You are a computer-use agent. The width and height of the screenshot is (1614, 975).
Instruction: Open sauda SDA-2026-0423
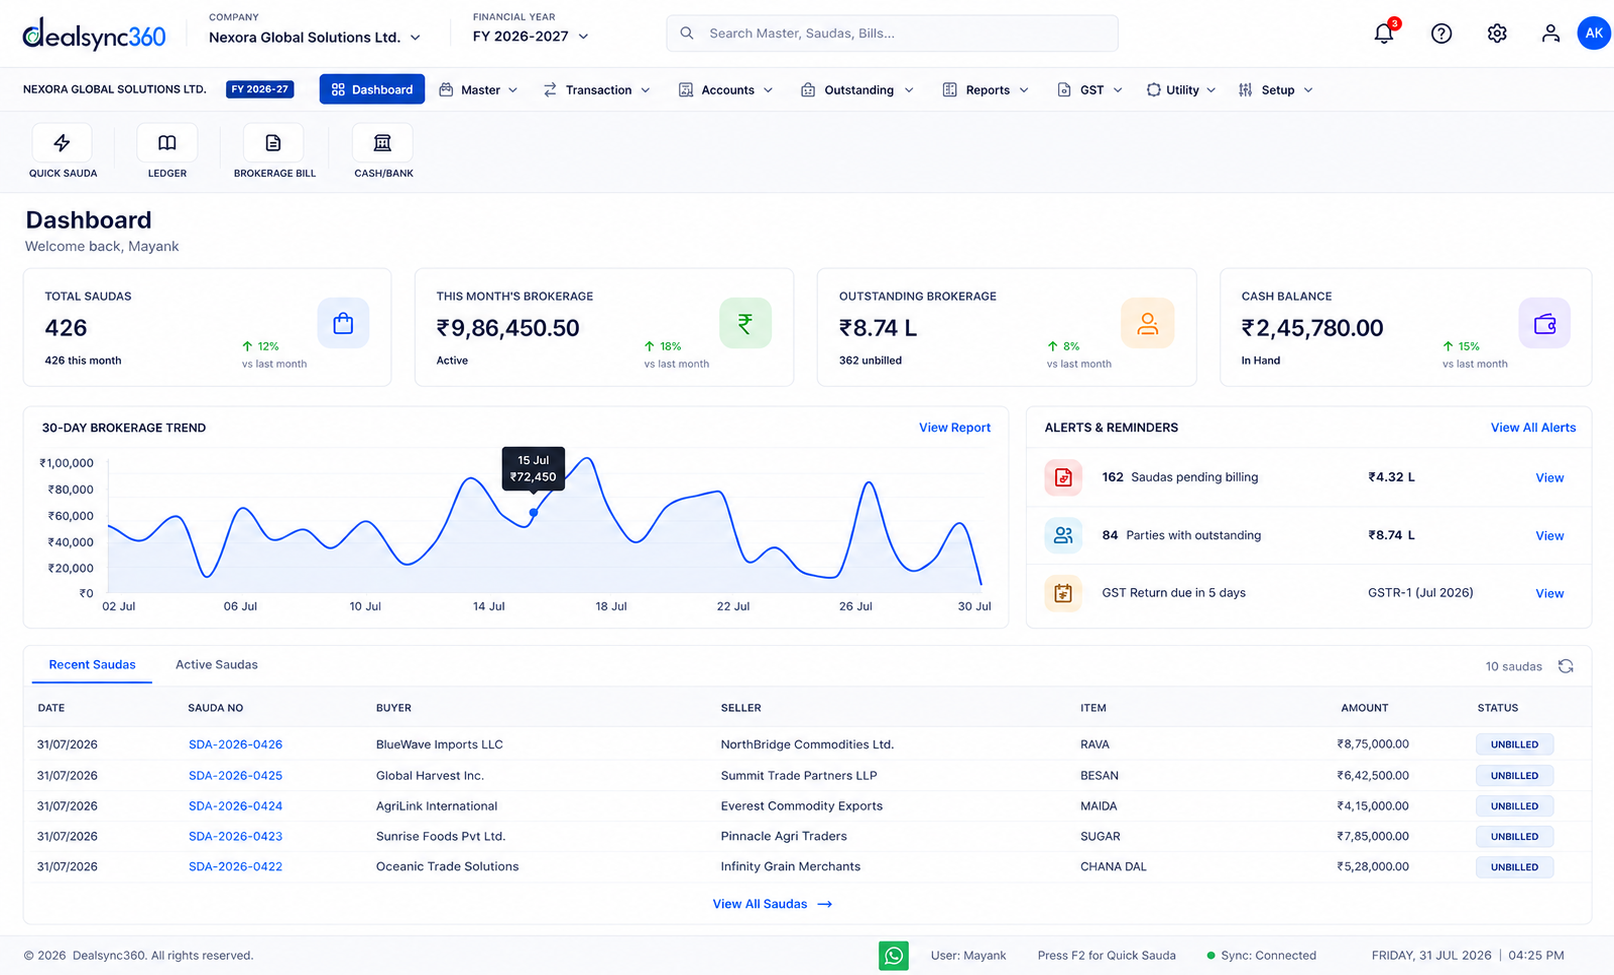pos(235,836)
